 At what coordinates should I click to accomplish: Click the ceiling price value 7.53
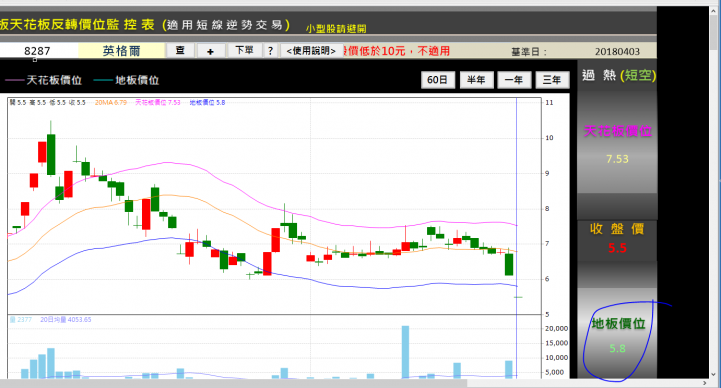(617, 159)
